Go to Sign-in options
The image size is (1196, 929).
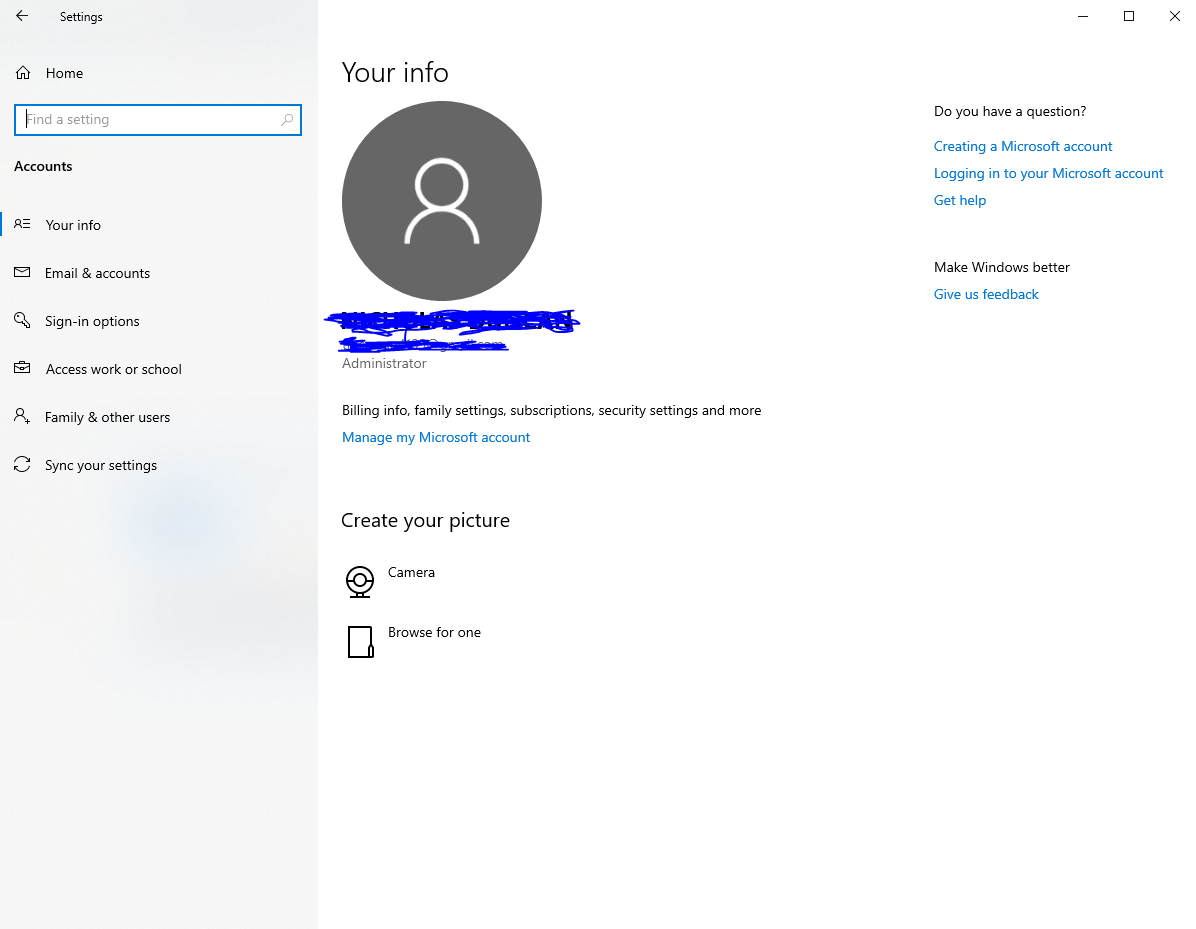point(92,321)
